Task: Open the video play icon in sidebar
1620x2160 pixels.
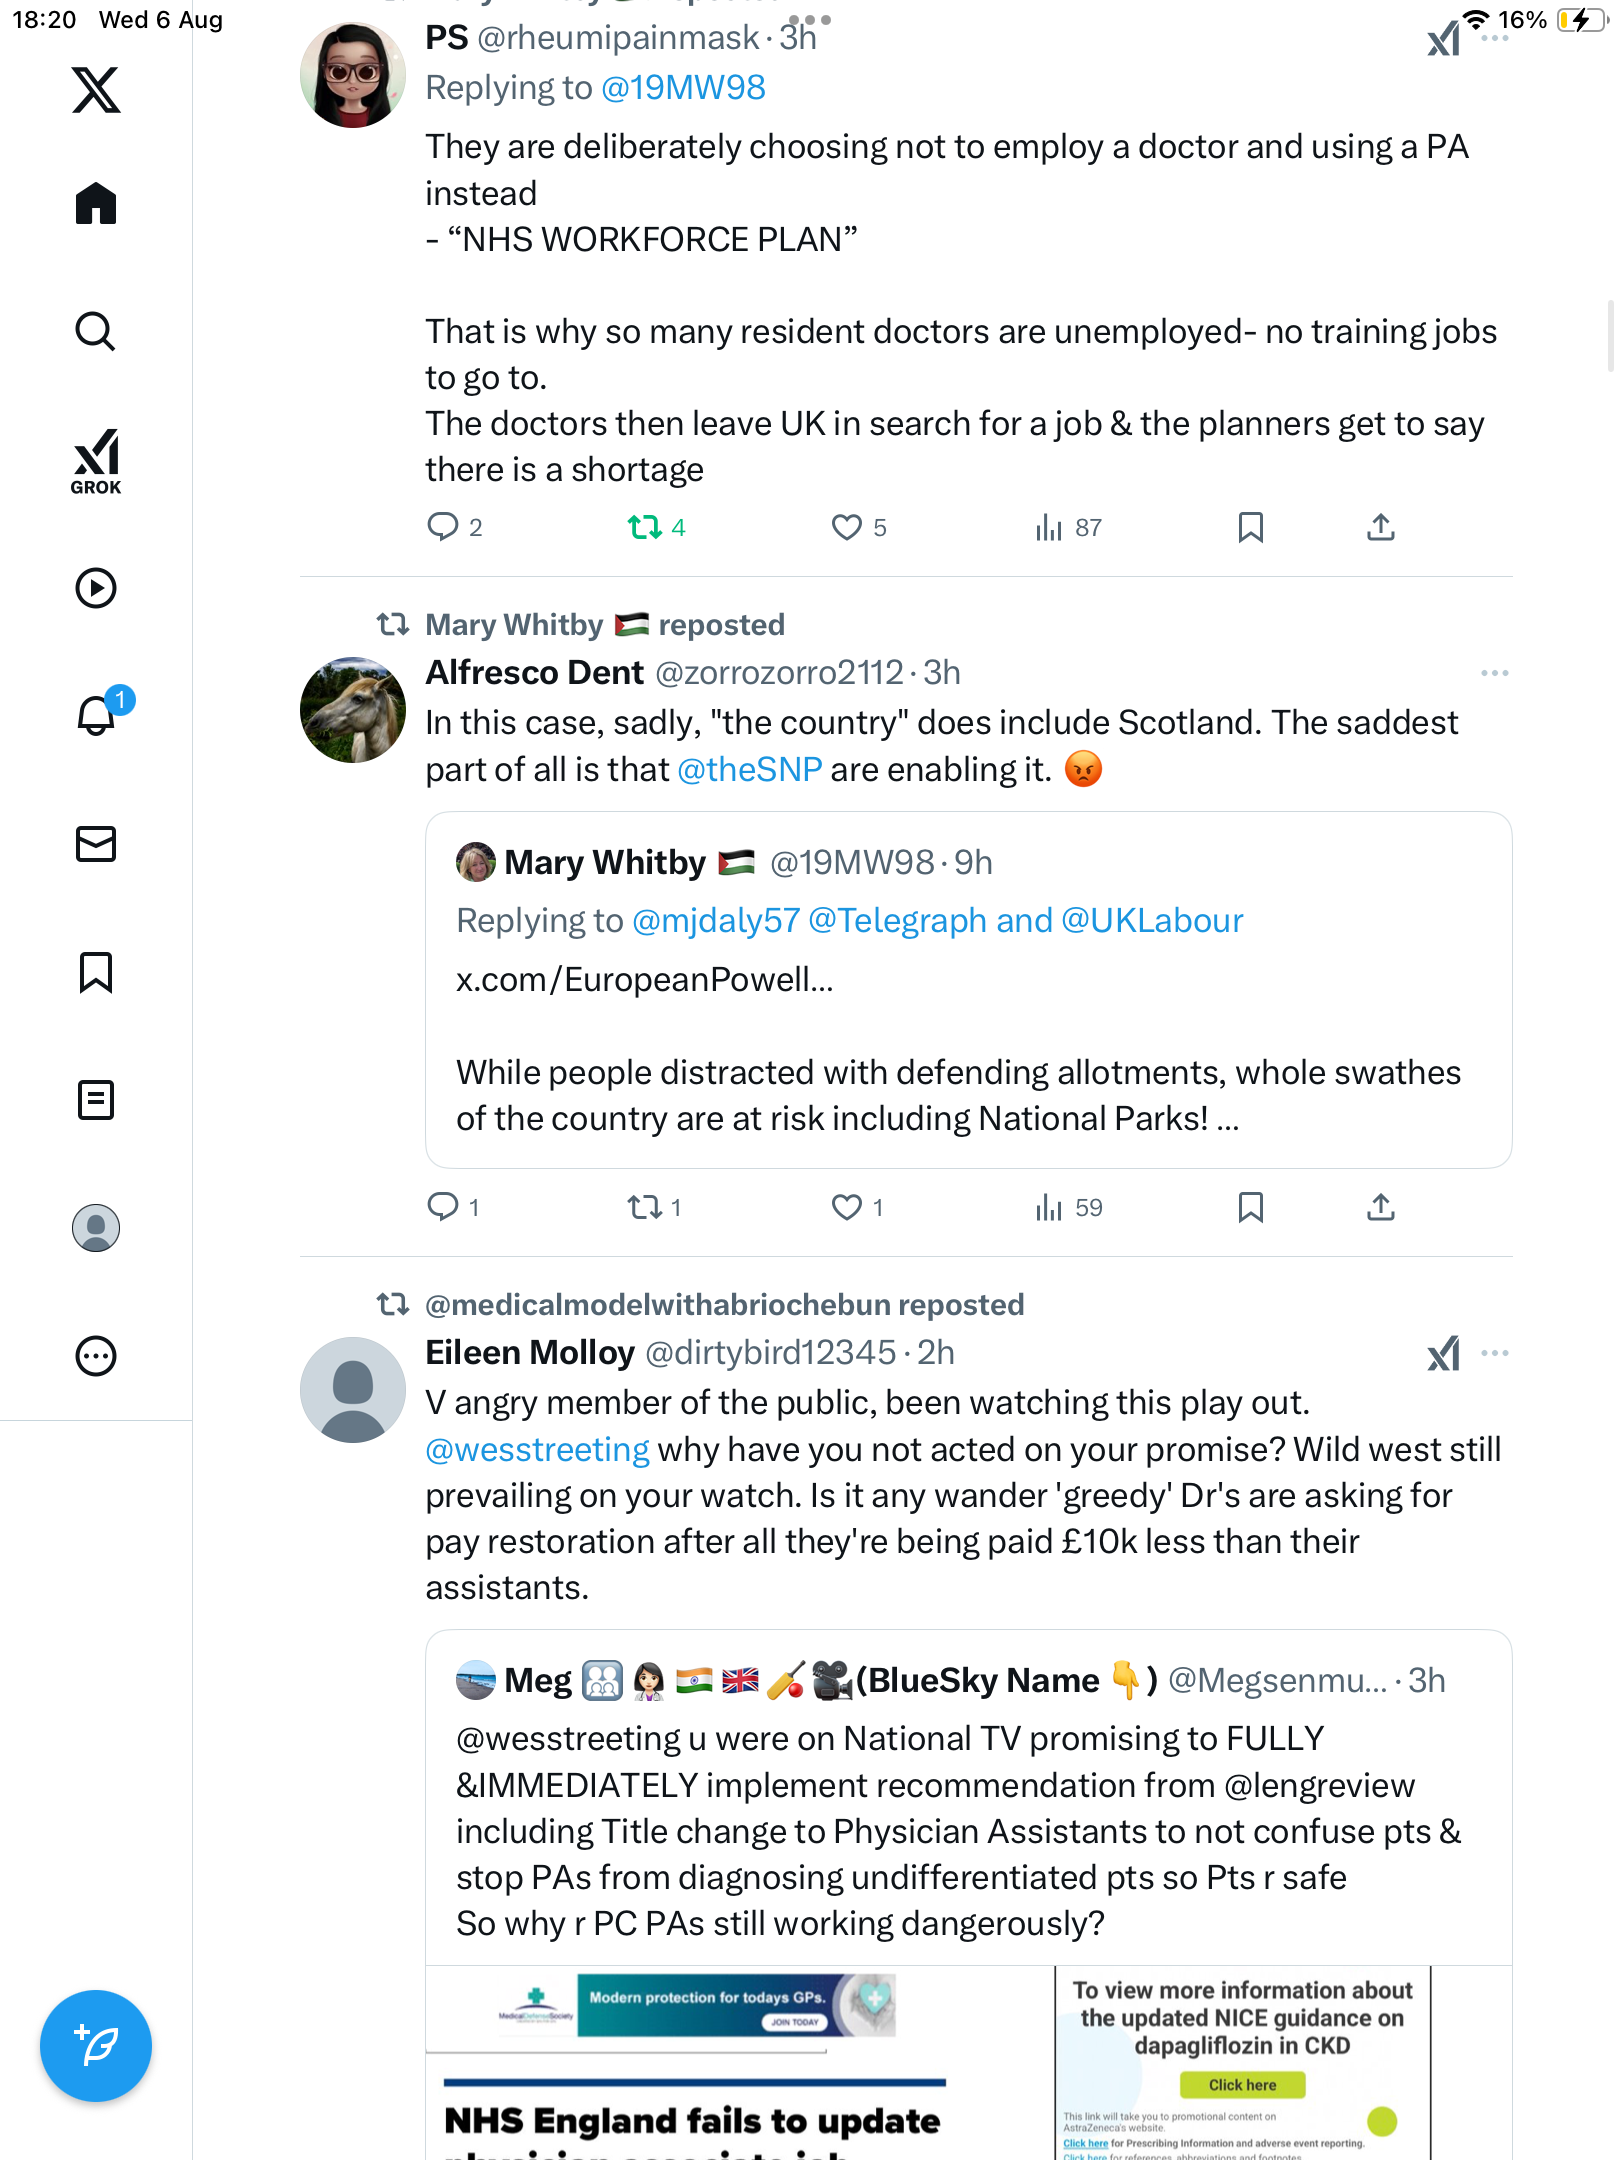Action: [x=96, y=588]
